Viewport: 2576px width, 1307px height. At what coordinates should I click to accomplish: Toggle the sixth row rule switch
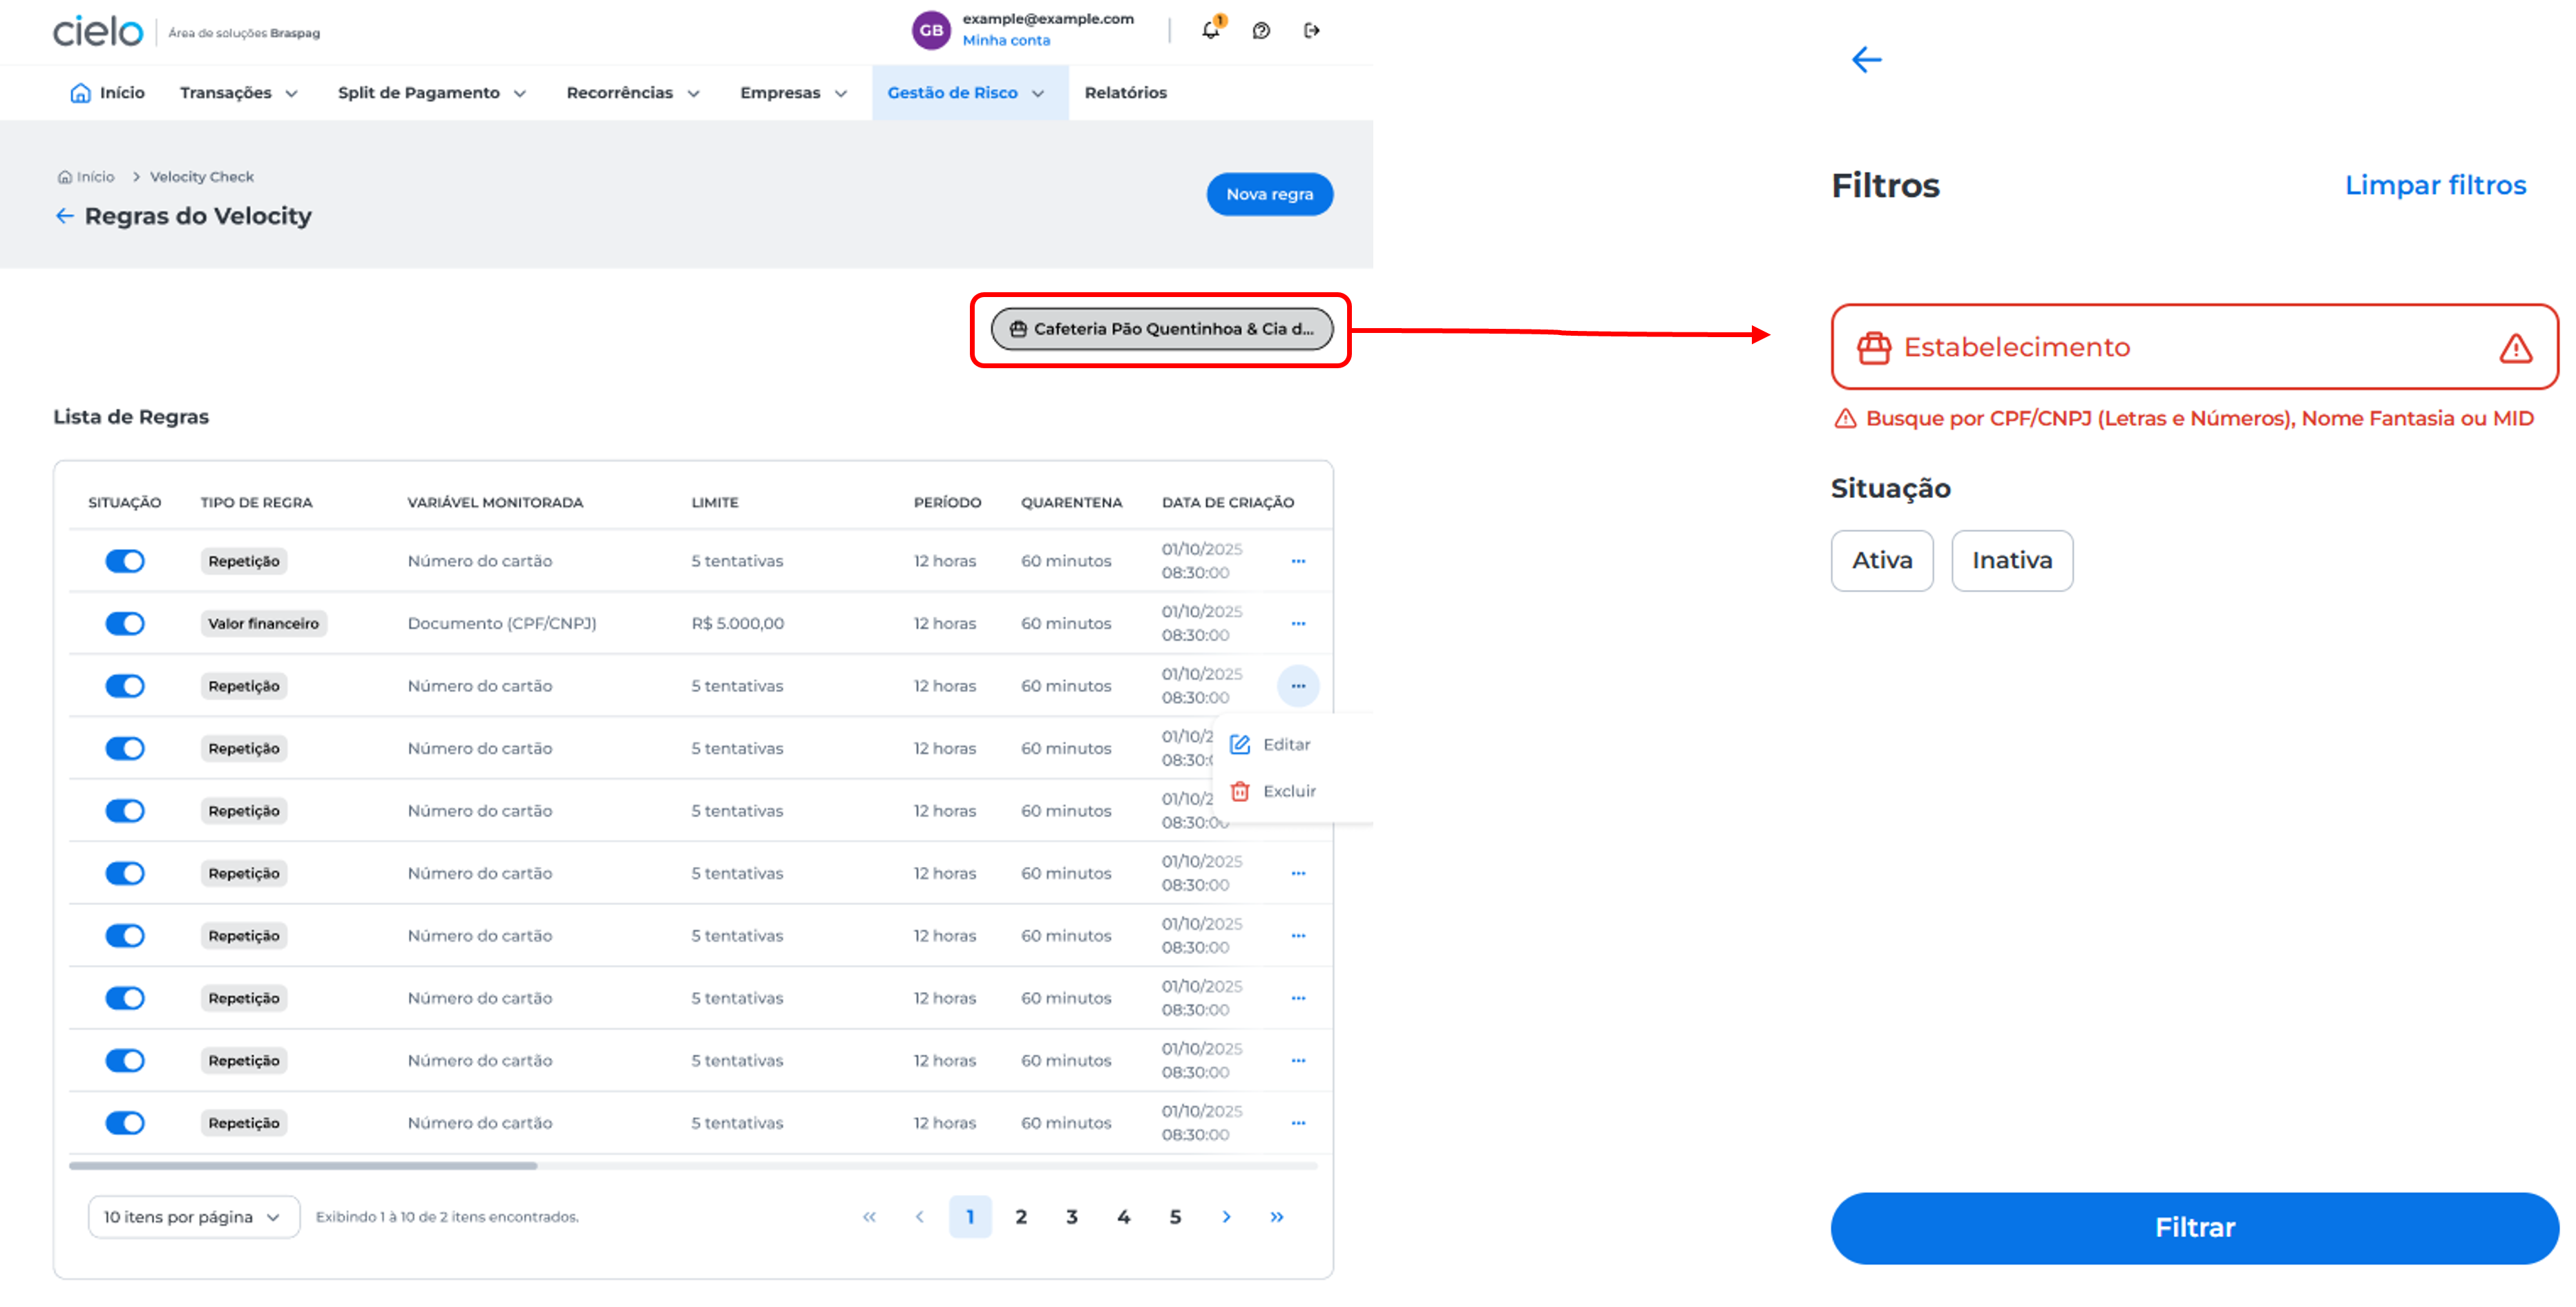pos(125,874)
